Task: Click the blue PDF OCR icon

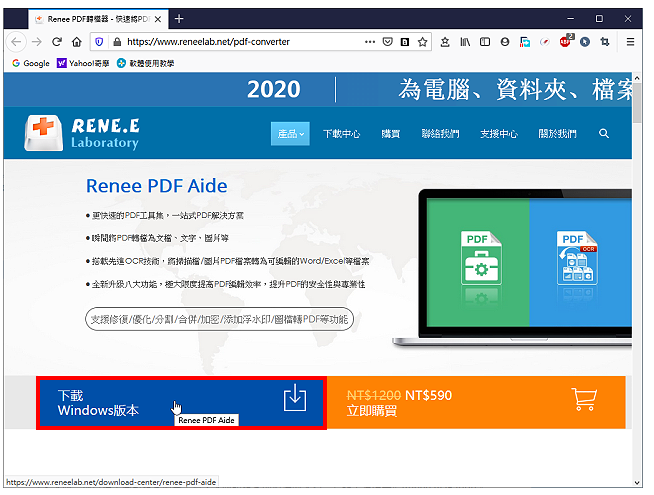Action: click(x=577, y=257)
